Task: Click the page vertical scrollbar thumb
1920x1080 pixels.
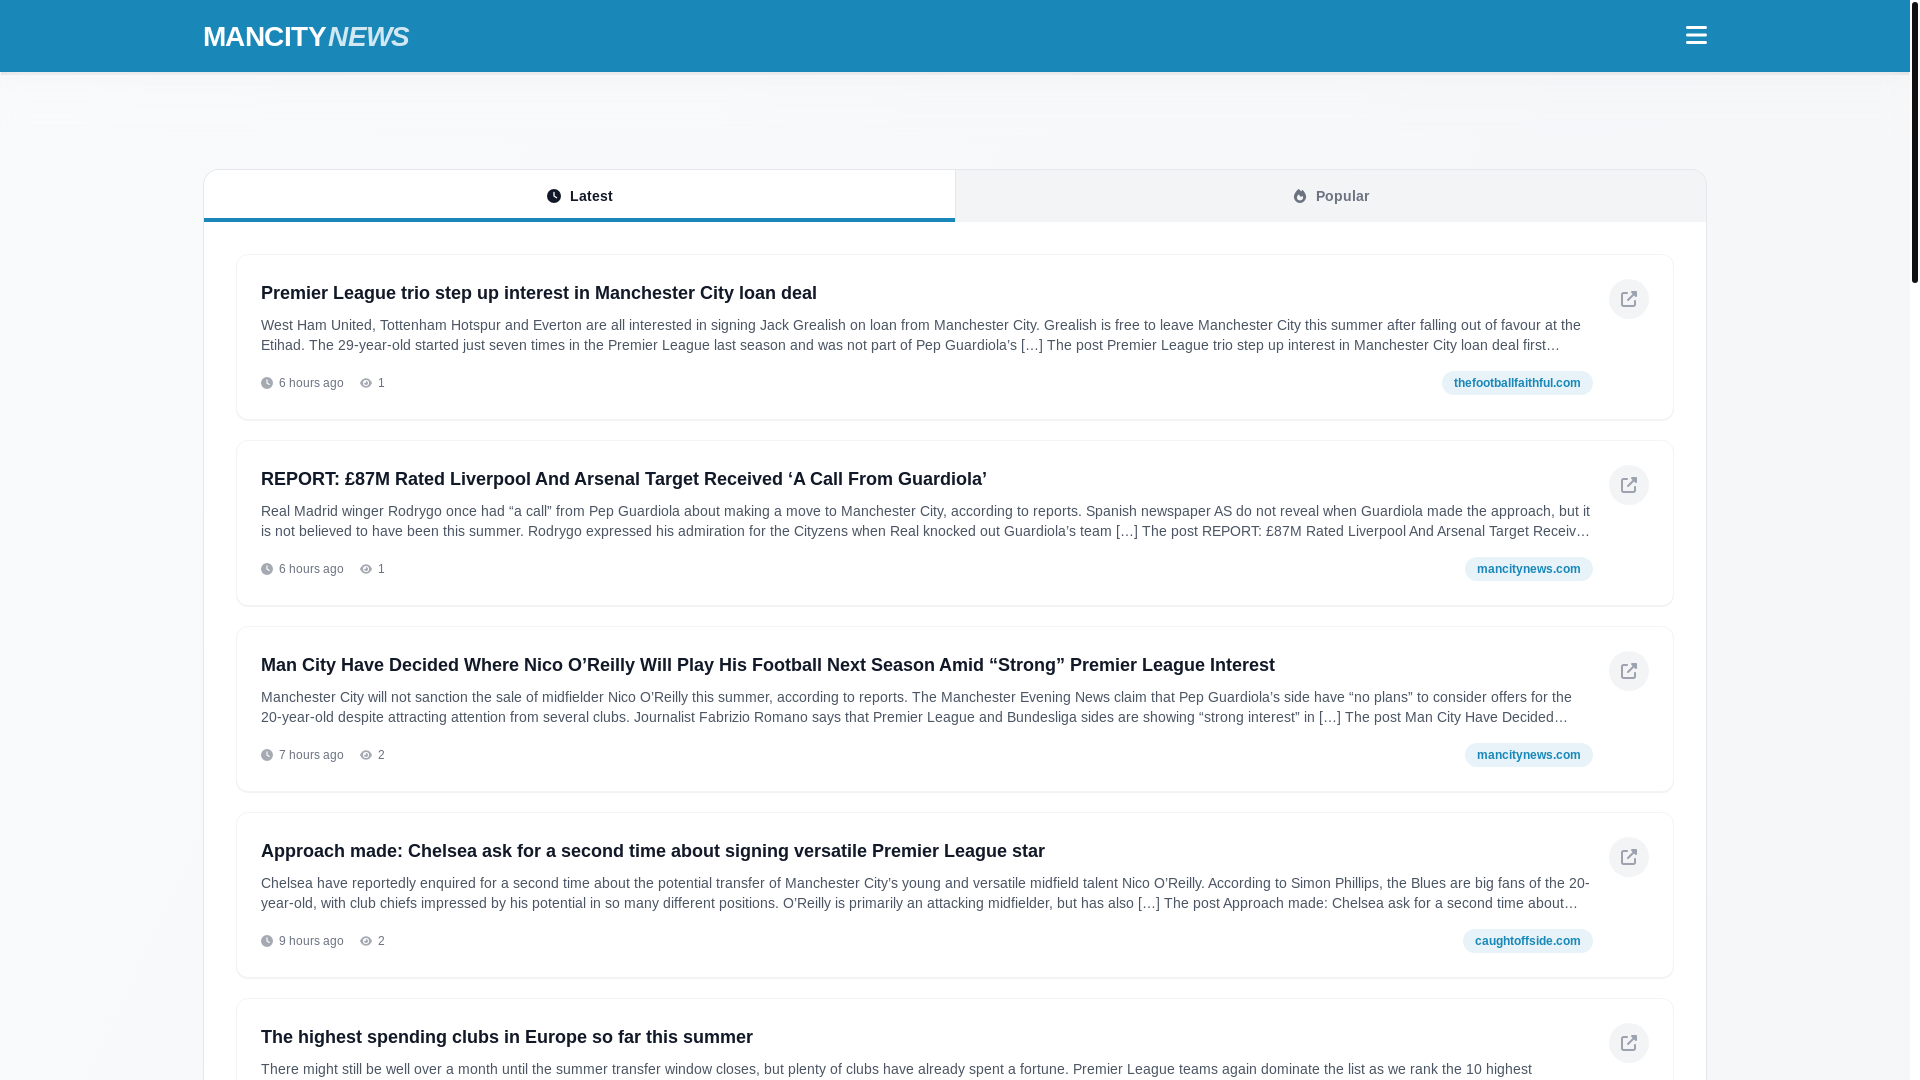Action: [1914, 141]
